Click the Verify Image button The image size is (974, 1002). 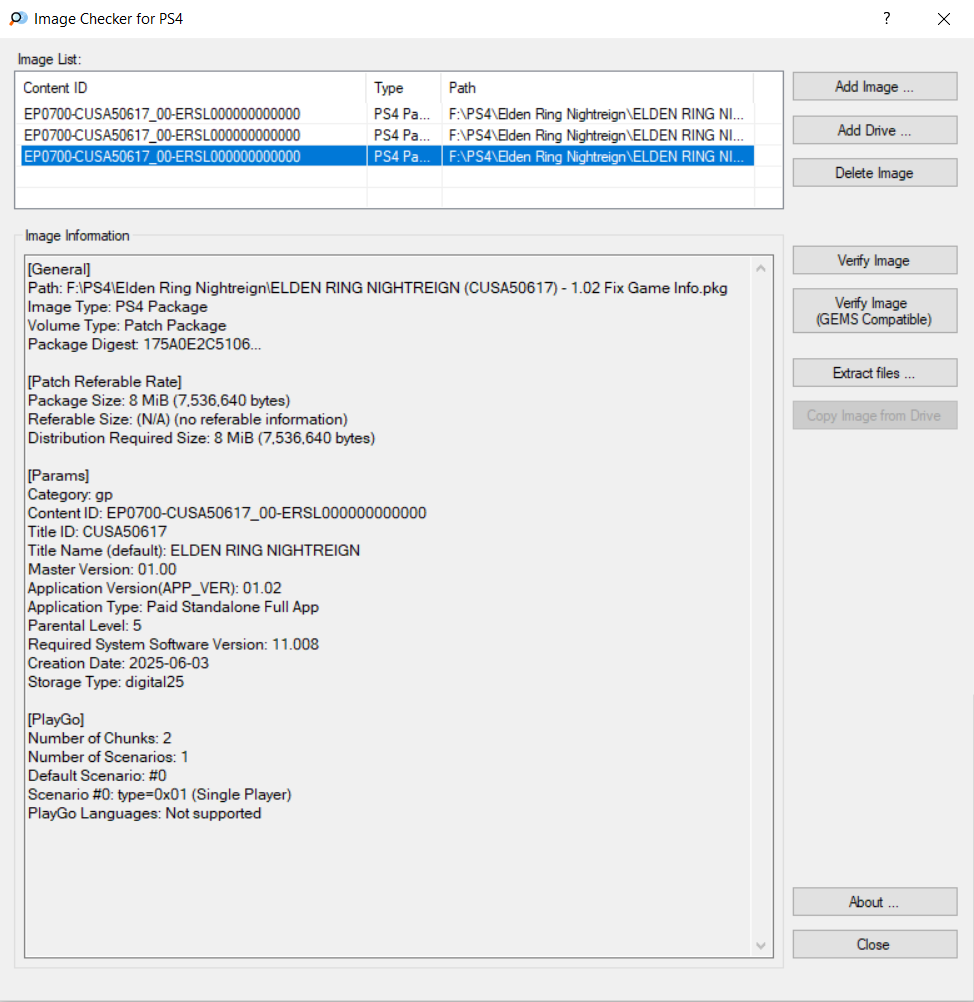pos(875,261)
